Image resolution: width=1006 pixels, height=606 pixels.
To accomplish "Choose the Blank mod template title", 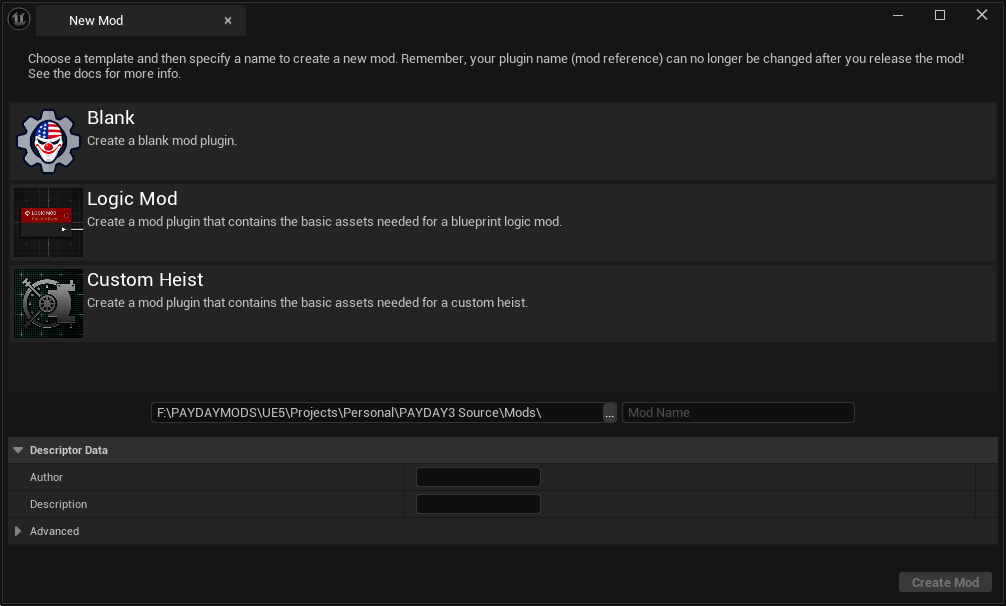I will [x=111, y=118].
